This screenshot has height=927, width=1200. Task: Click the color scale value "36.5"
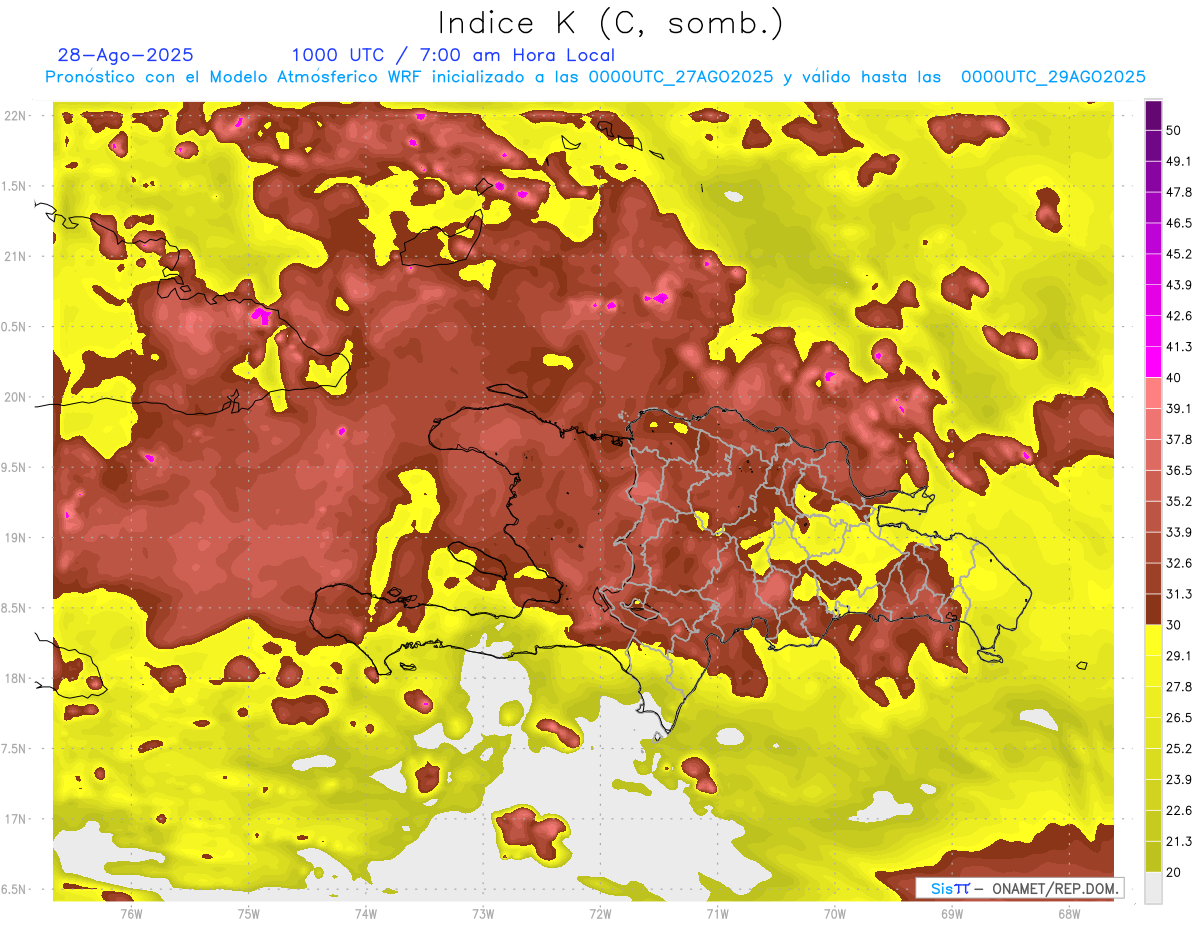pyautogui.click(x=1178, y=470)
